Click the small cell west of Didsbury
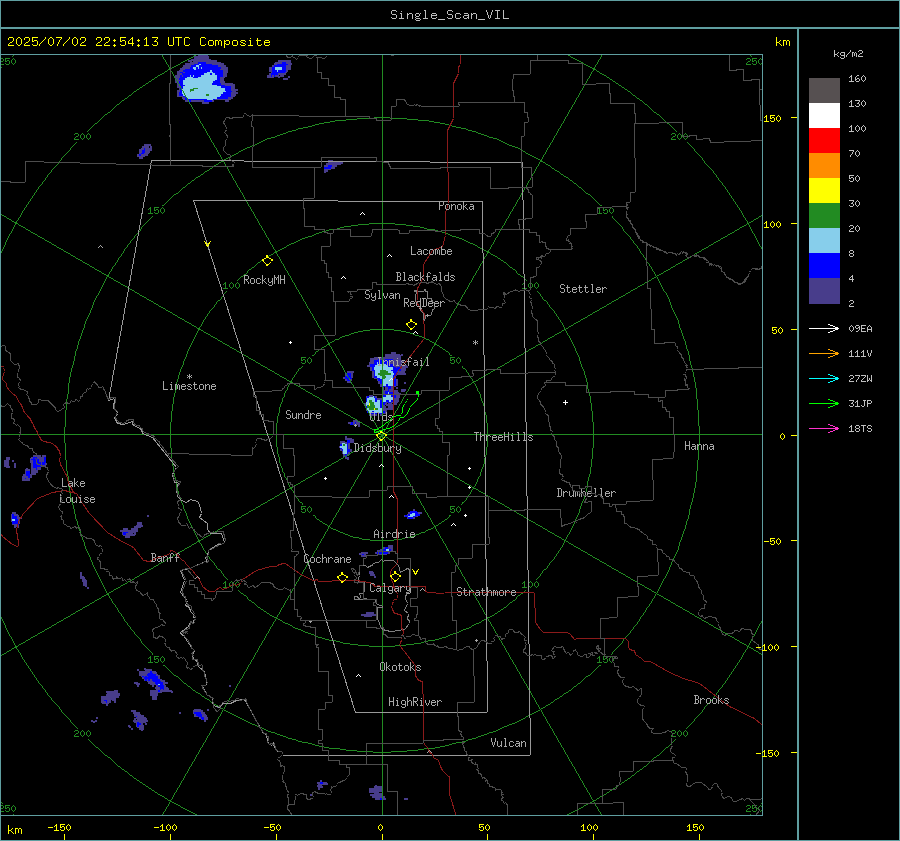900x841 pixels. coord(345,447)
